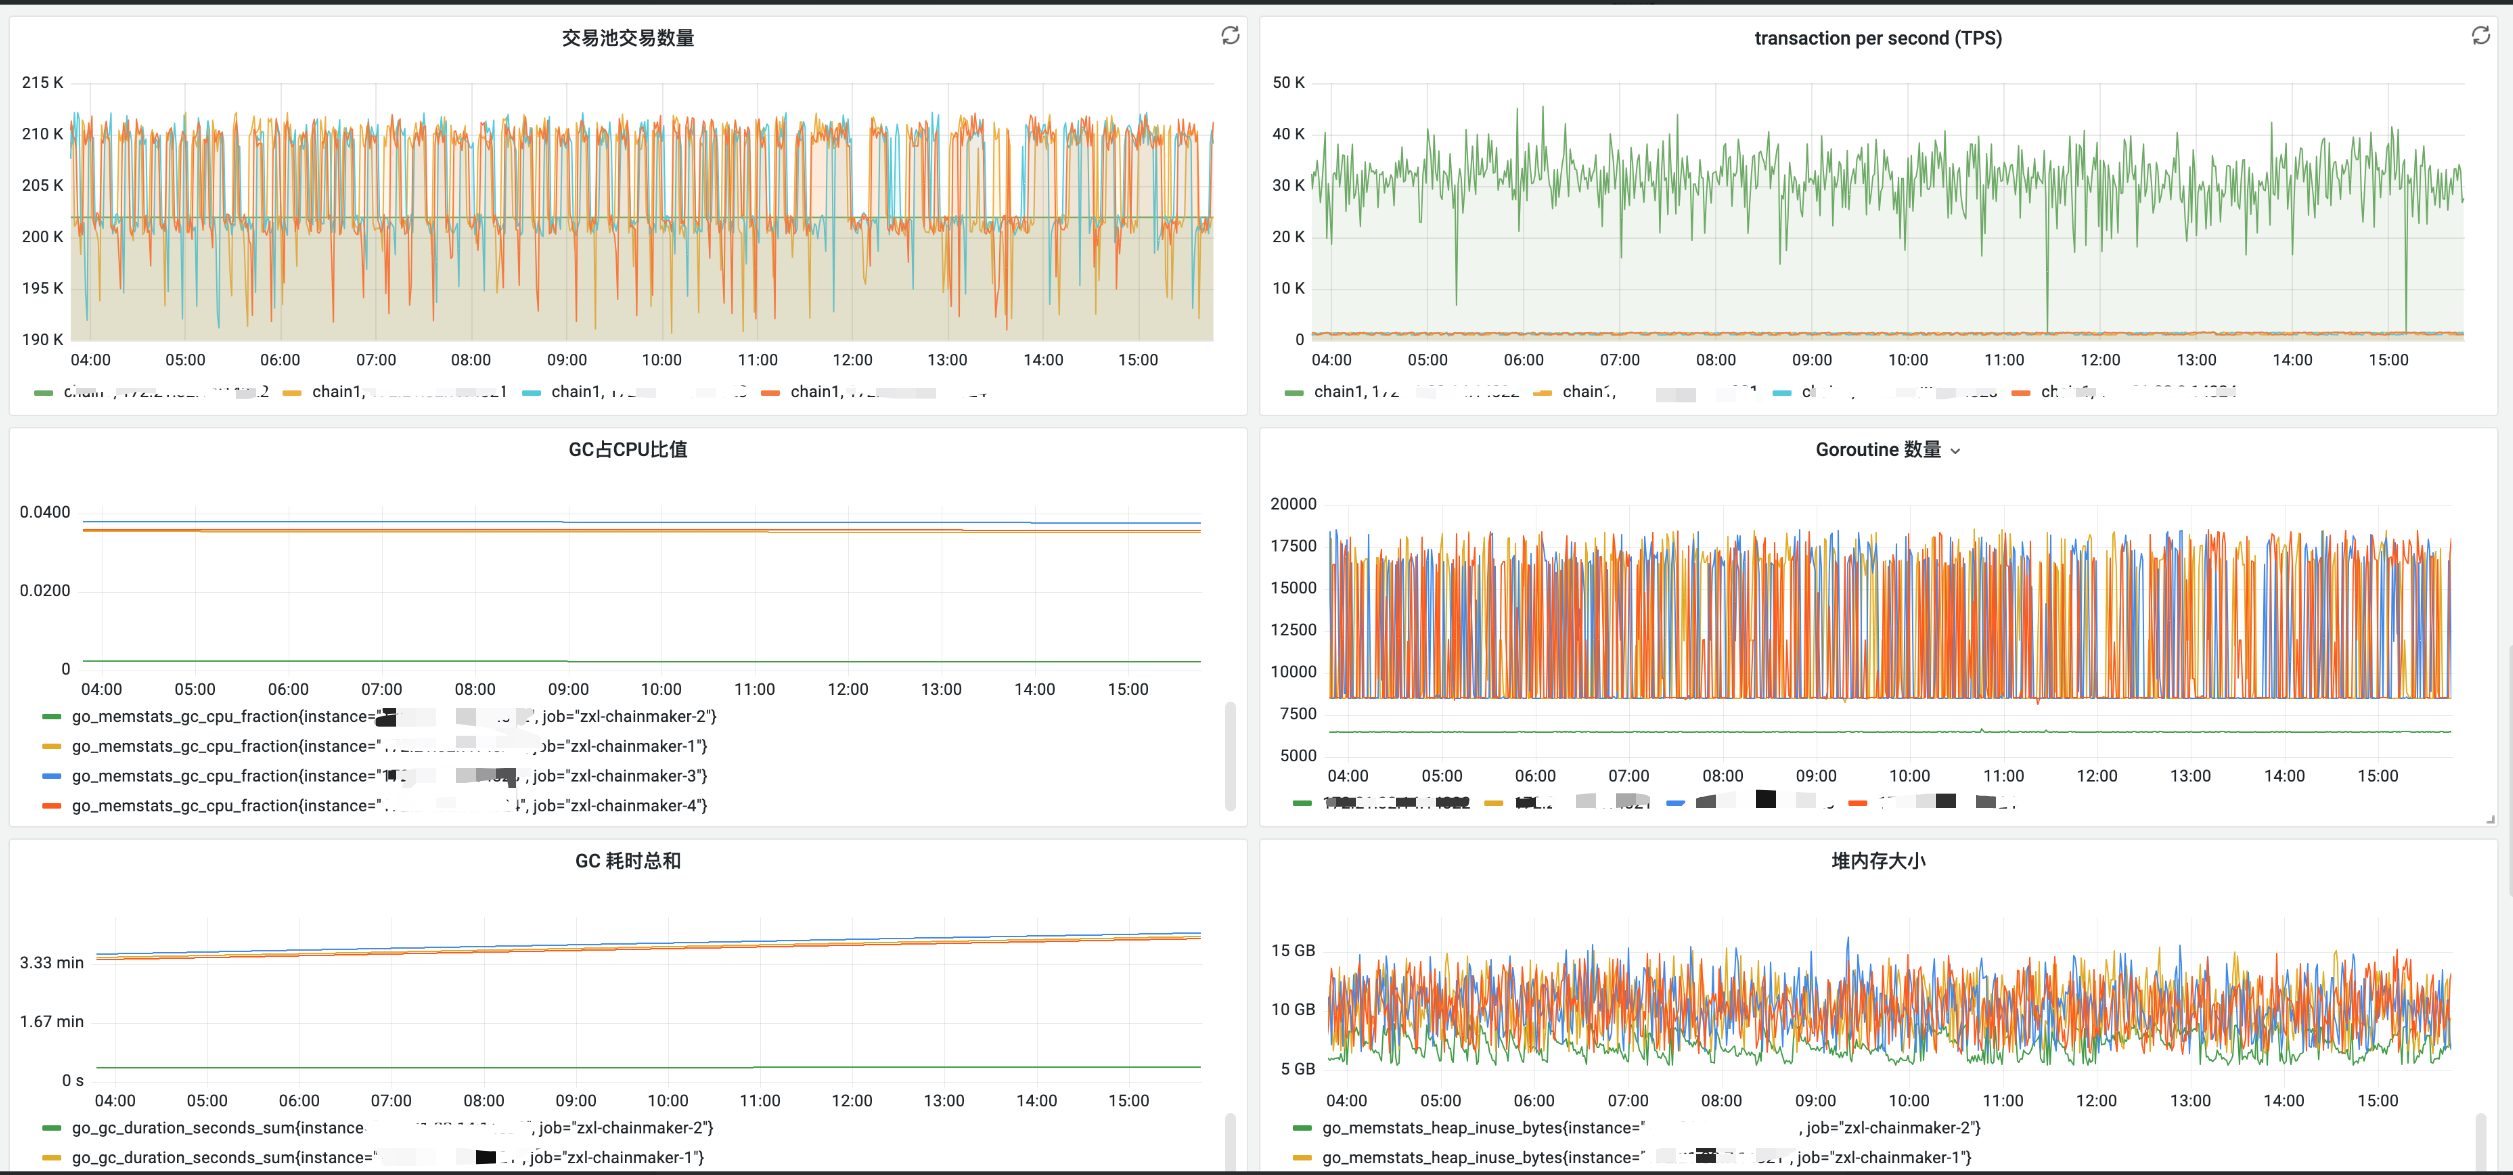Click resize handle of Goroutine 数量 panel
The height and width of the screenshot is (1175, 2513).
click(x=2490, y=819)
